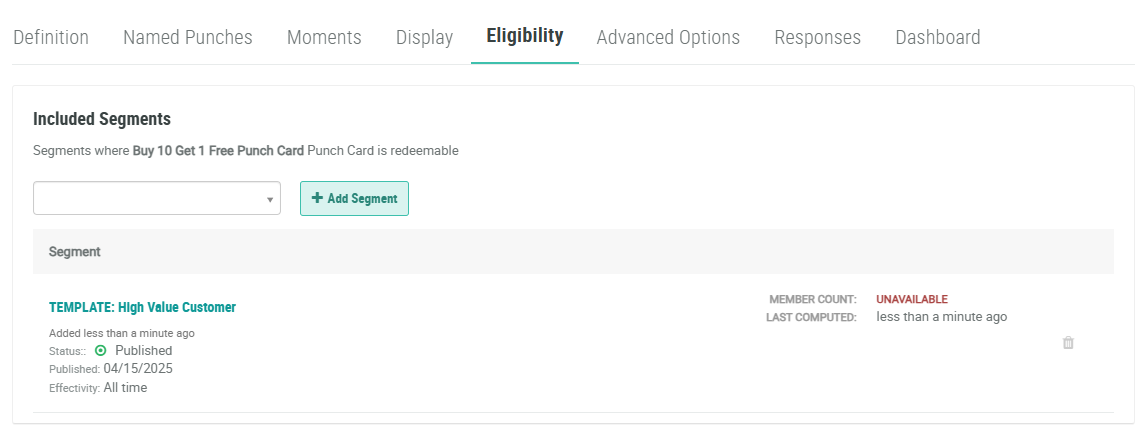1141x430 pixels.
Task: Click the Effectivity All time value
Action: (125, 388)
